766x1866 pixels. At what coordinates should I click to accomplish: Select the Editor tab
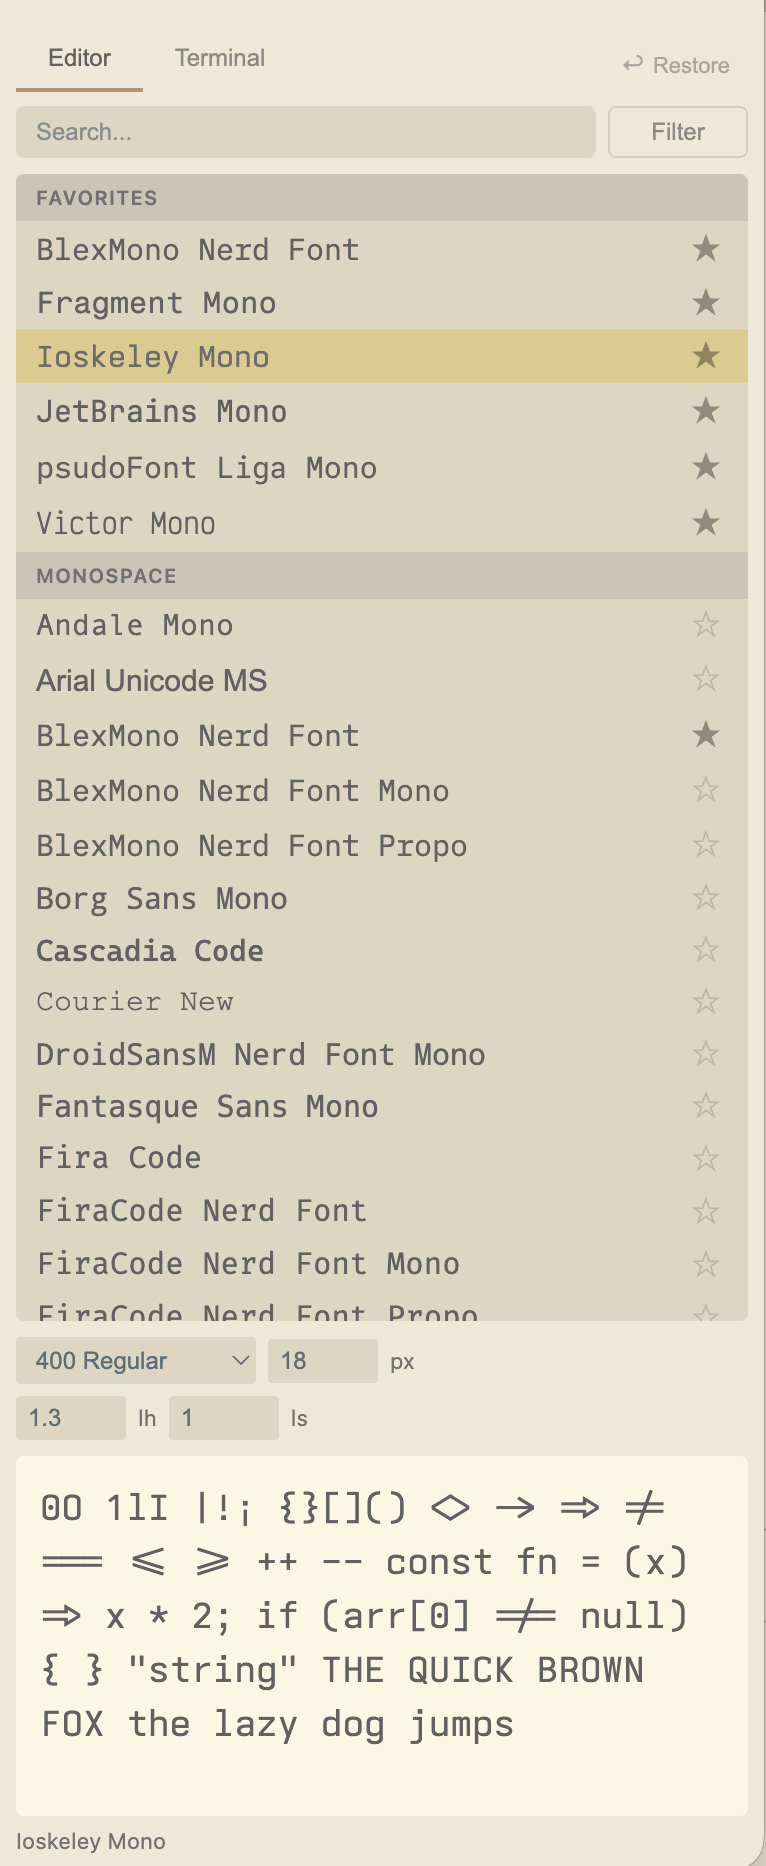pos(79,58)
